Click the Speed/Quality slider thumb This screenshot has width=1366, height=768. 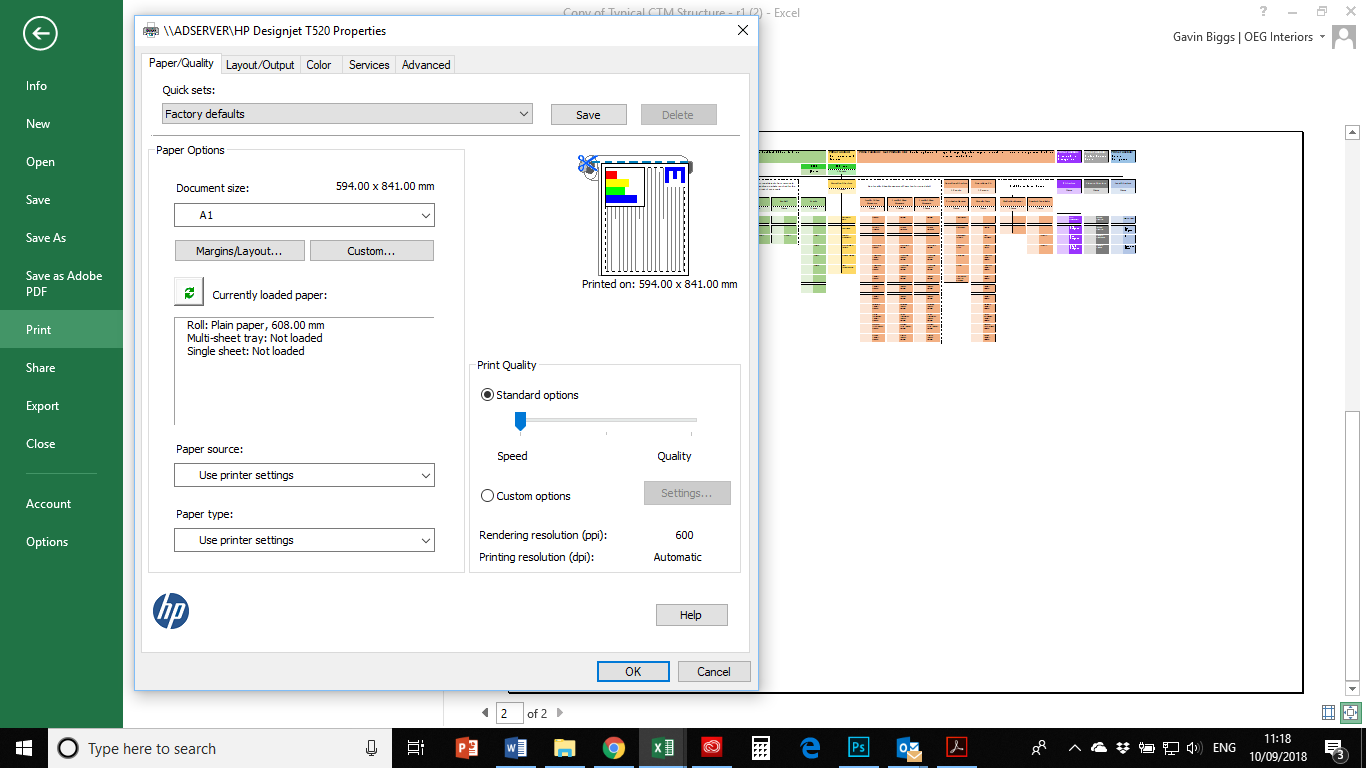click(x=520, y=421)
